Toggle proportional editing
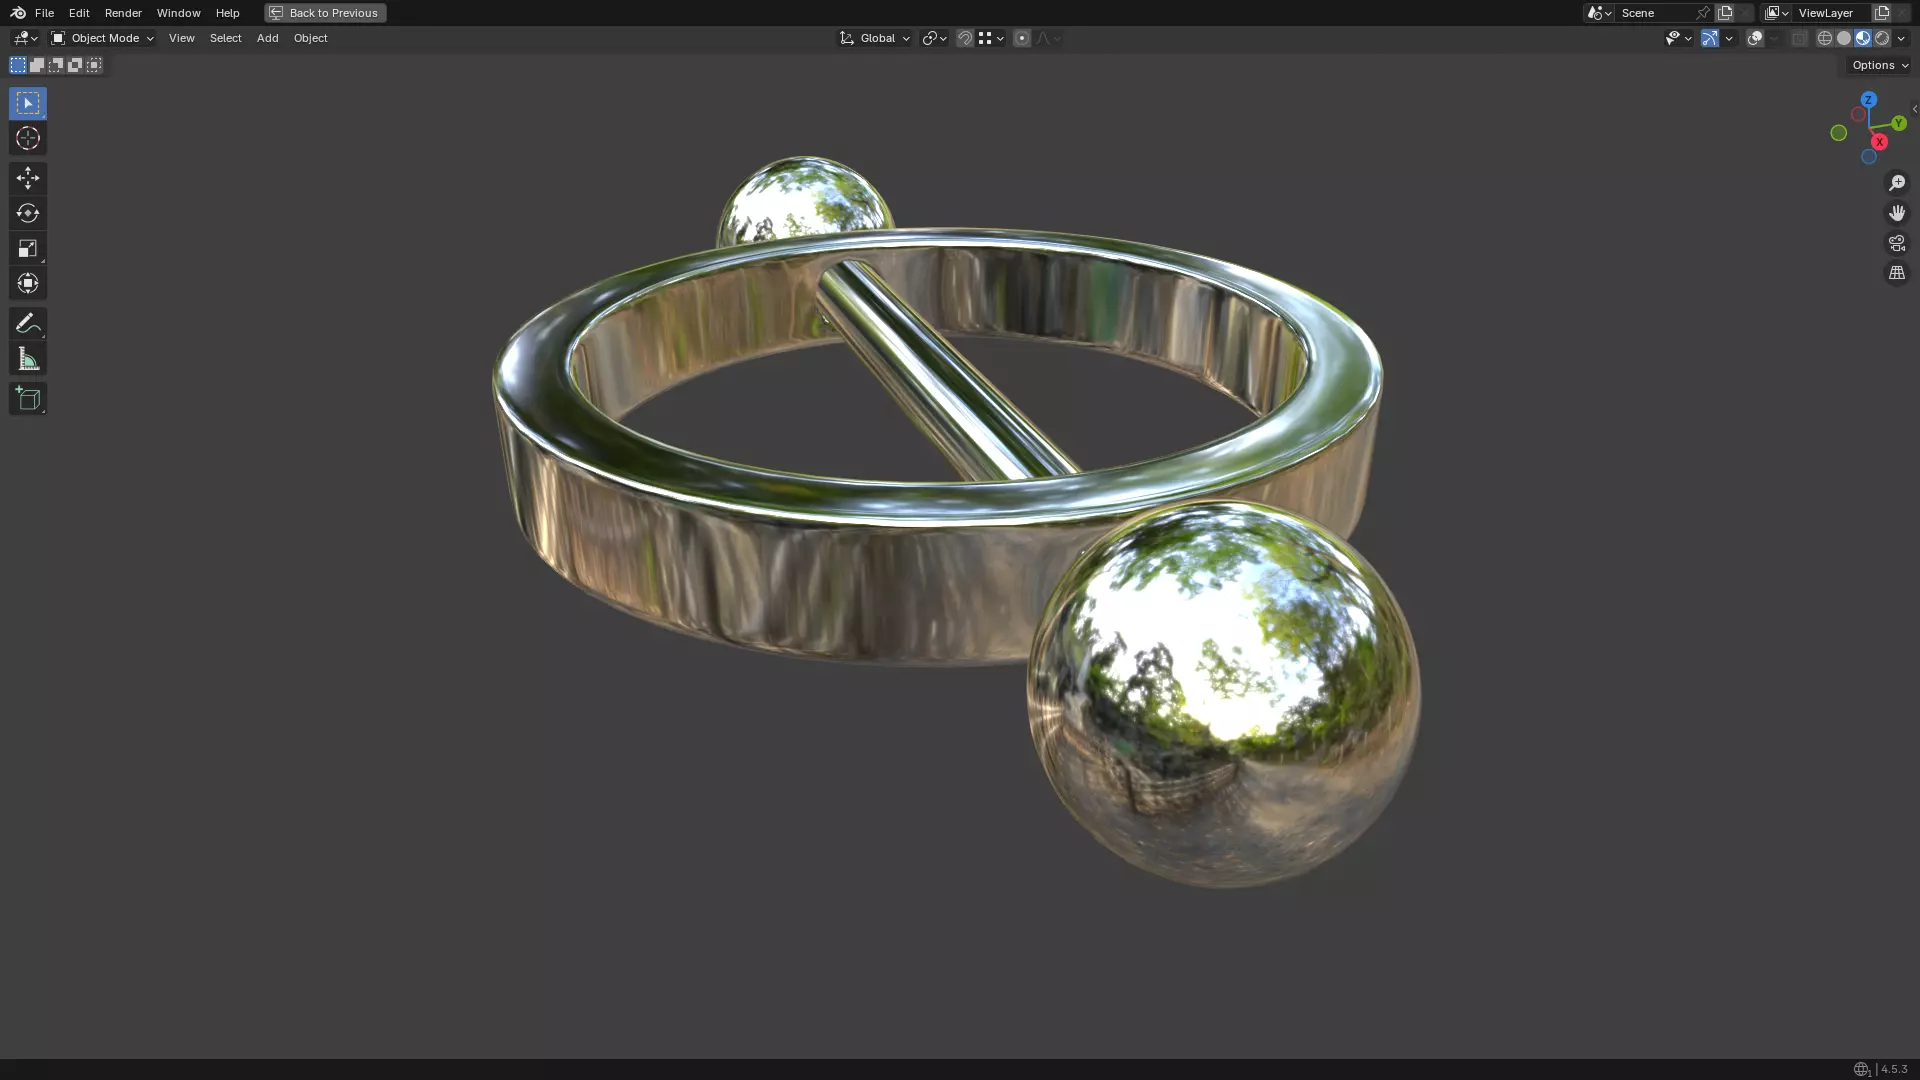This screenshot has height=1080, width=1920. click(x=1022, y=38)
